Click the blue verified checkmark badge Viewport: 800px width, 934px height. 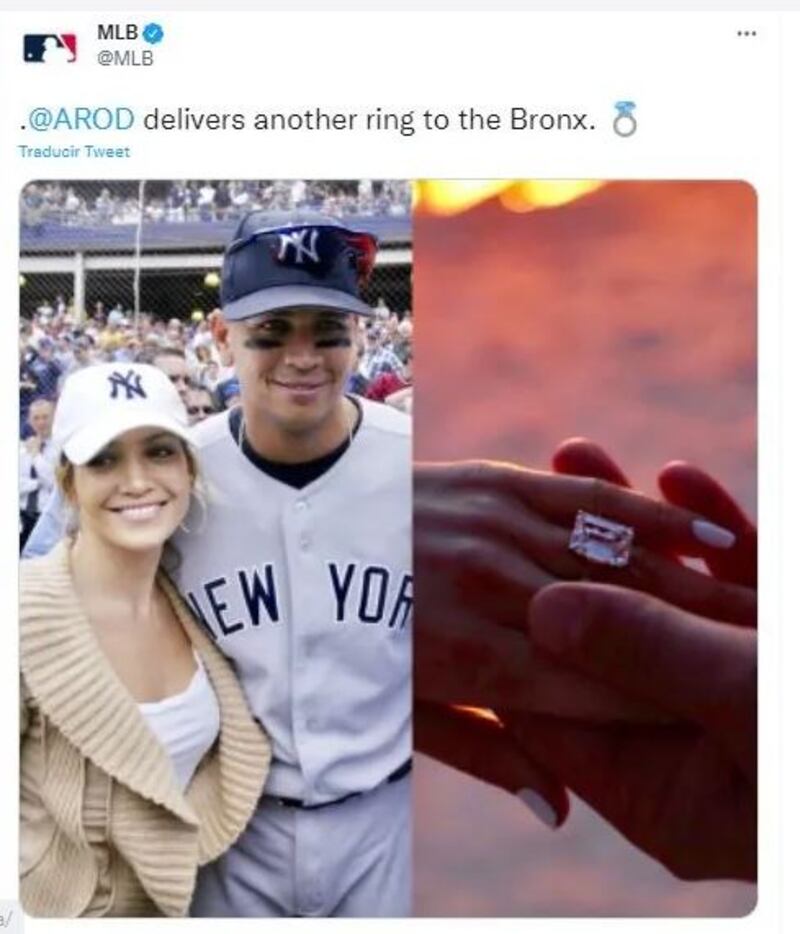pyautogui.click(x=154, y=33)
